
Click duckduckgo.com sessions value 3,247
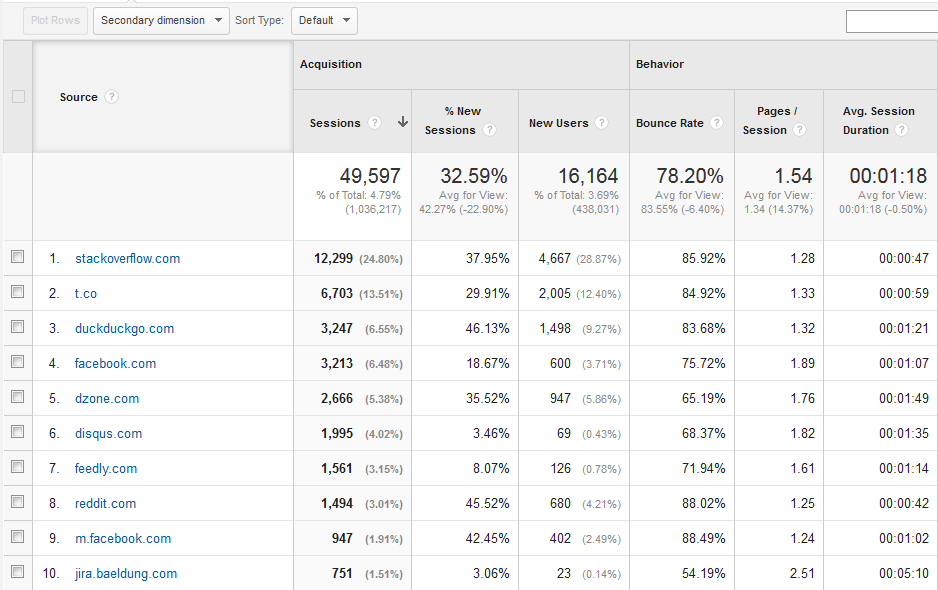click(x=337, y=329)
